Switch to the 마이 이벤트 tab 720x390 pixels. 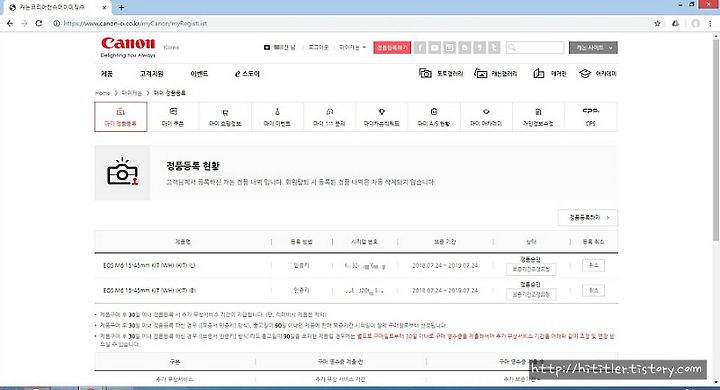point(277,117)
